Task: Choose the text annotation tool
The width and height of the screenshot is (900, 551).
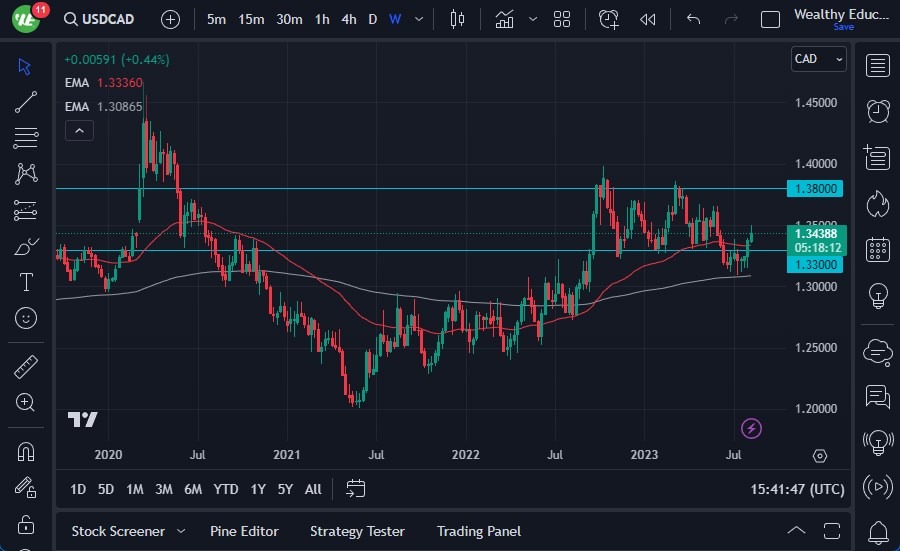Action: click(26, 282)
